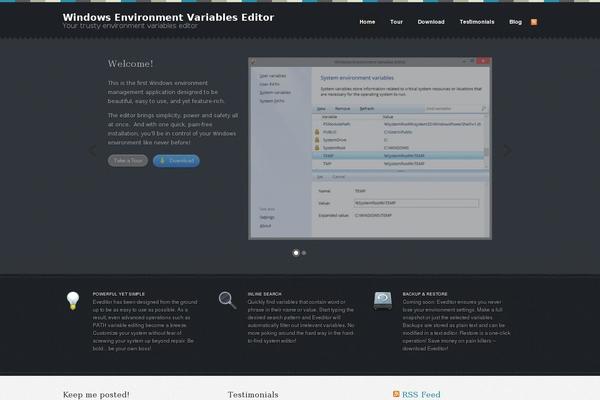
Task: Click the Testimonials section heading
Action: point(253,395)
